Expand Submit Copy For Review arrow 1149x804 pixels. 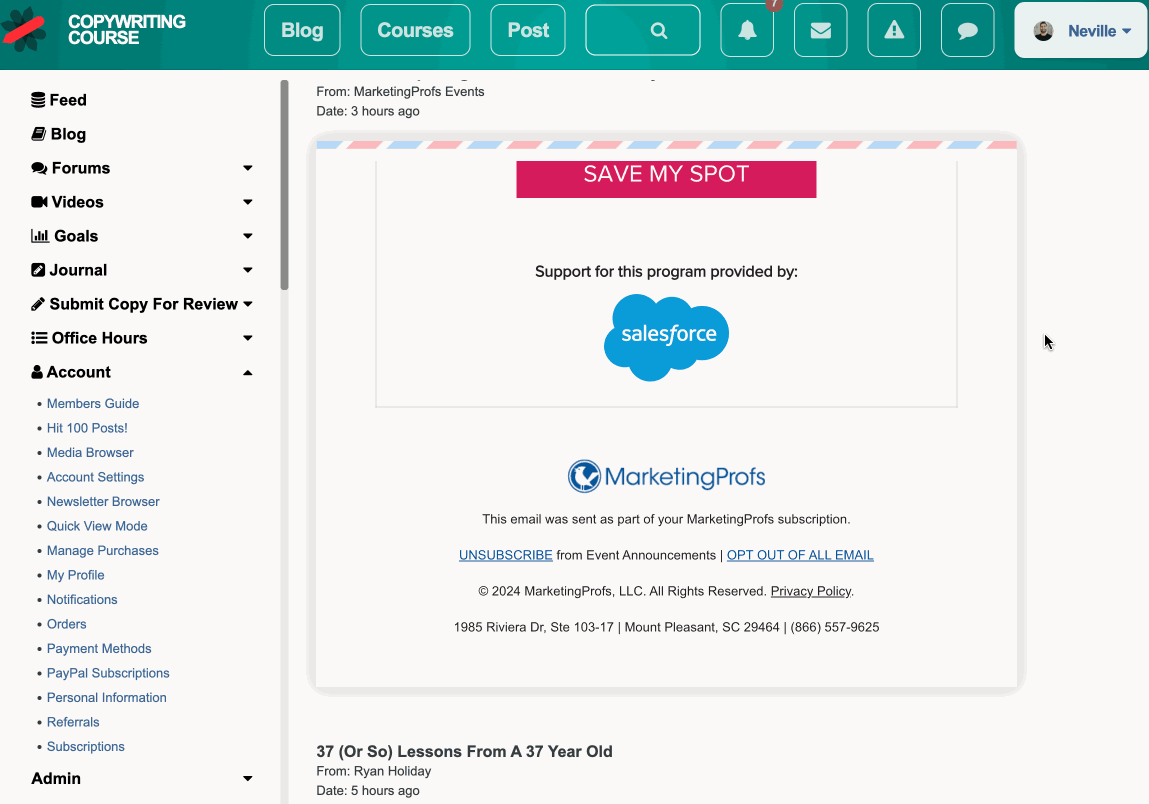tap(248, 303)
